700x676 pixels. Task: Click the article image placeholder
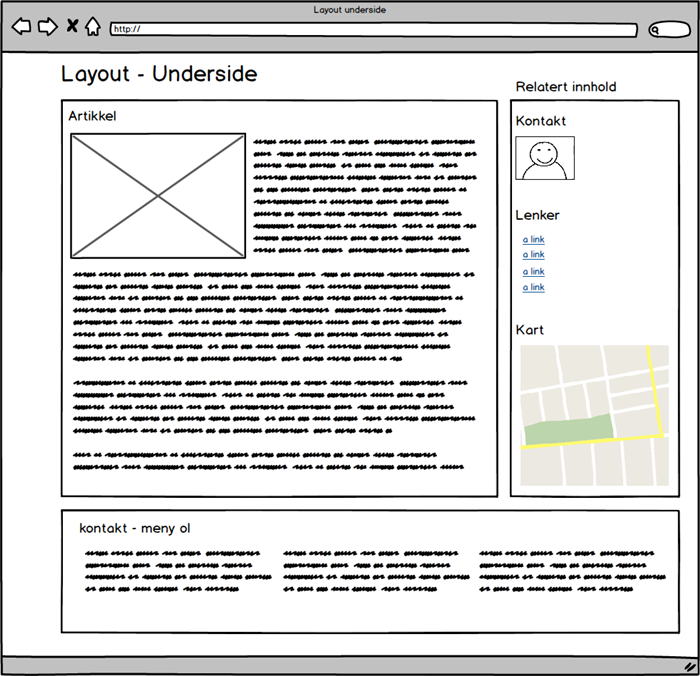point(158,196)
